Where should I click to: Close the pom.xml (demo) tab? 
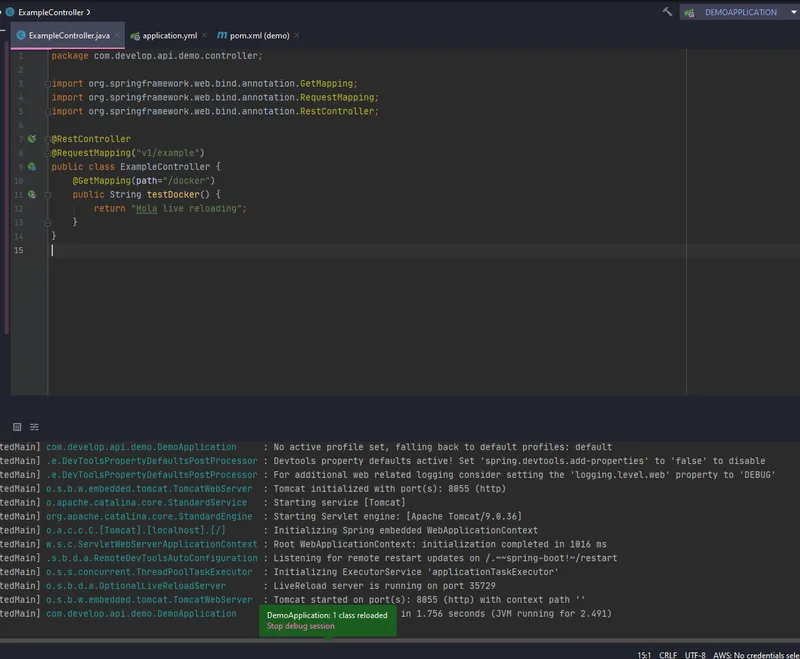(x=297, y=35)
